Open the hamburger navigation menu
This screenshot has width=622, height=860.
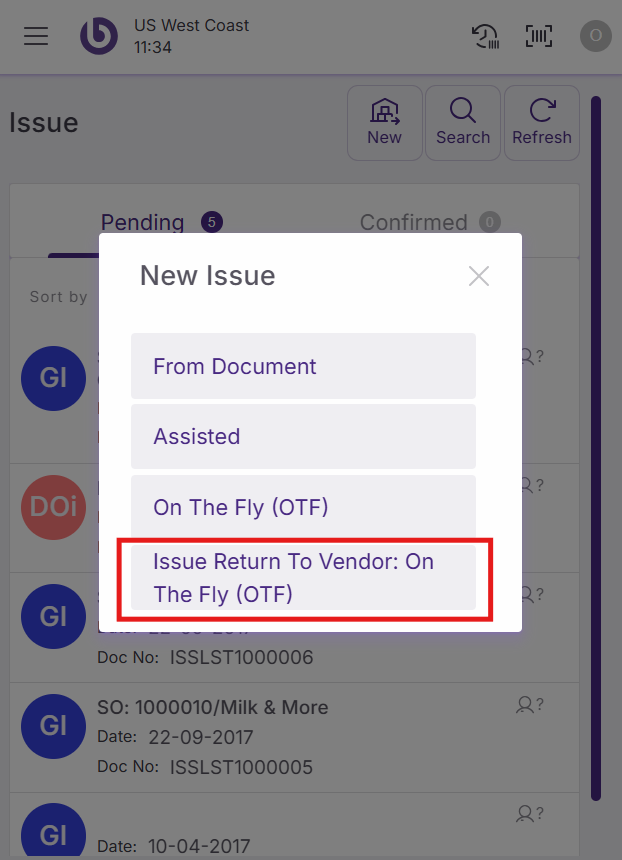(x=36, y=36)
